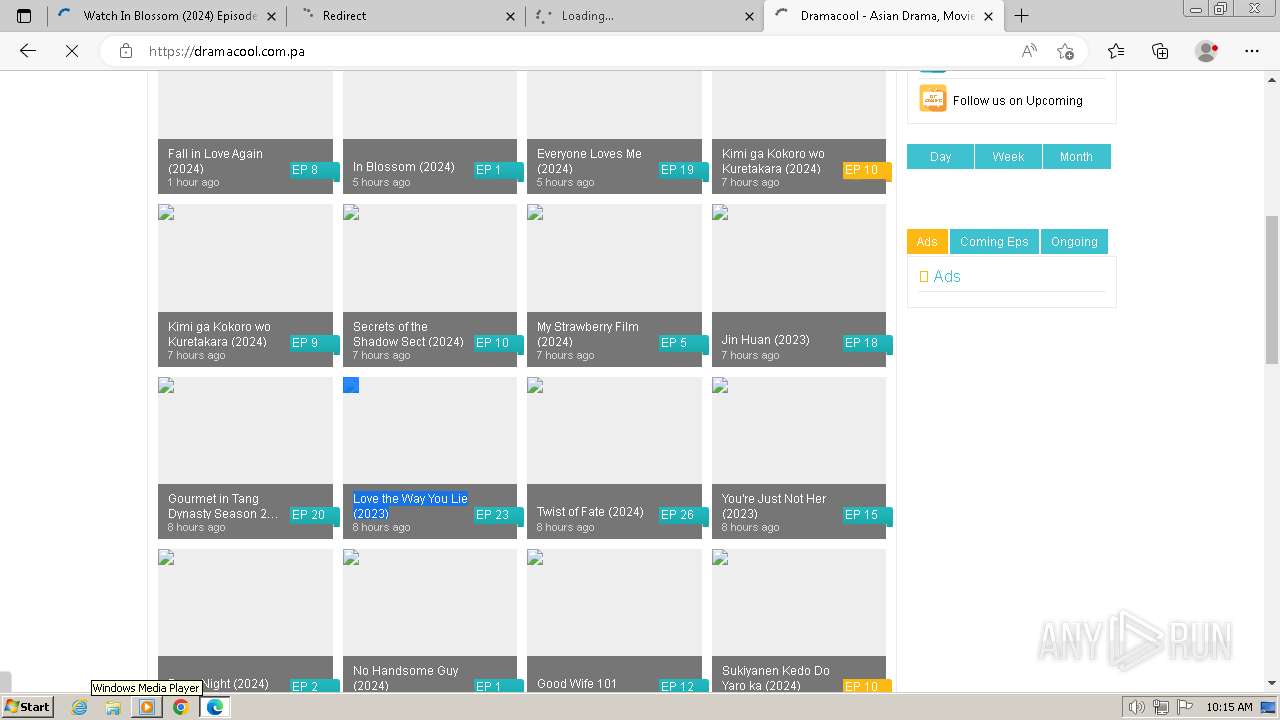Open No Handsome Guy (2024) title

point(405,678)
